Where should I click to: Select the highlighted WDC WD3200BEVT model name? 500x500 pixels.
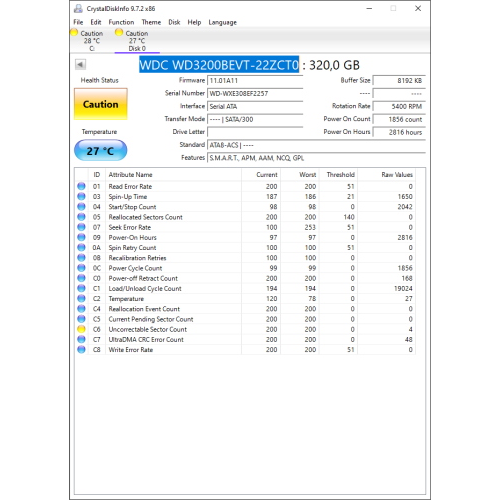point(219,65)
